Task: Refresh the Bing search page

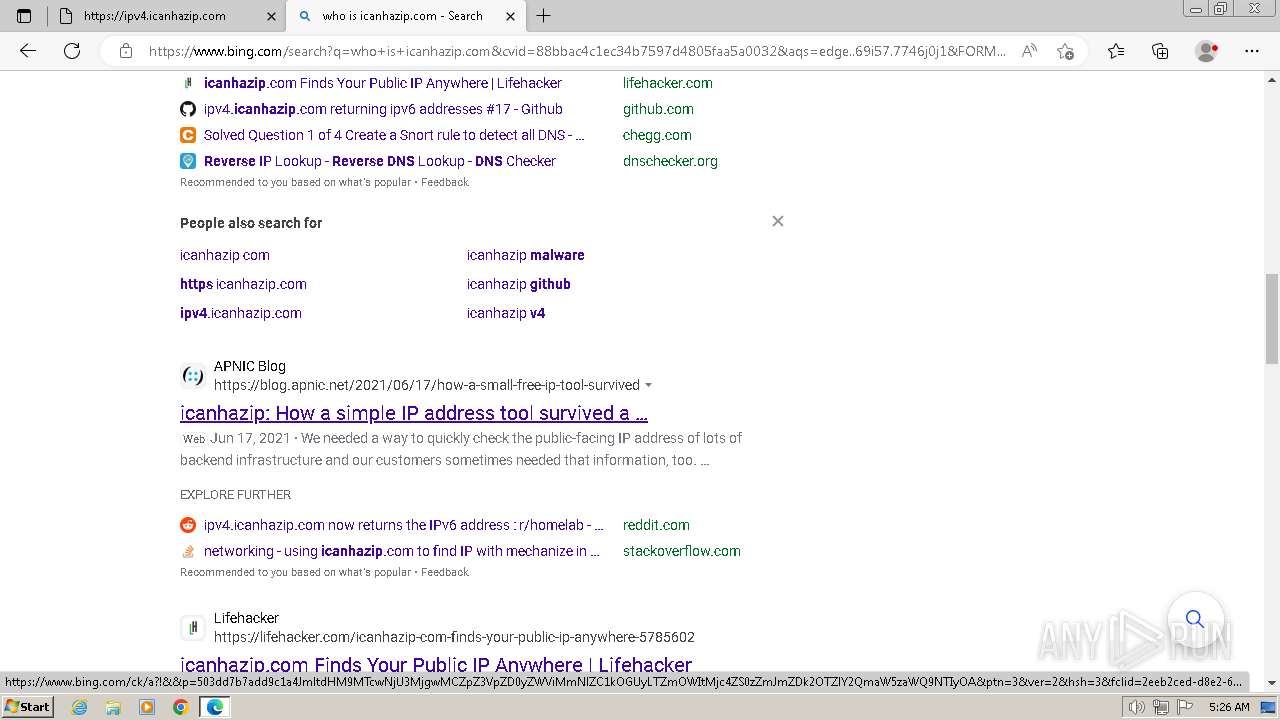Action: (x=72, y=51)
